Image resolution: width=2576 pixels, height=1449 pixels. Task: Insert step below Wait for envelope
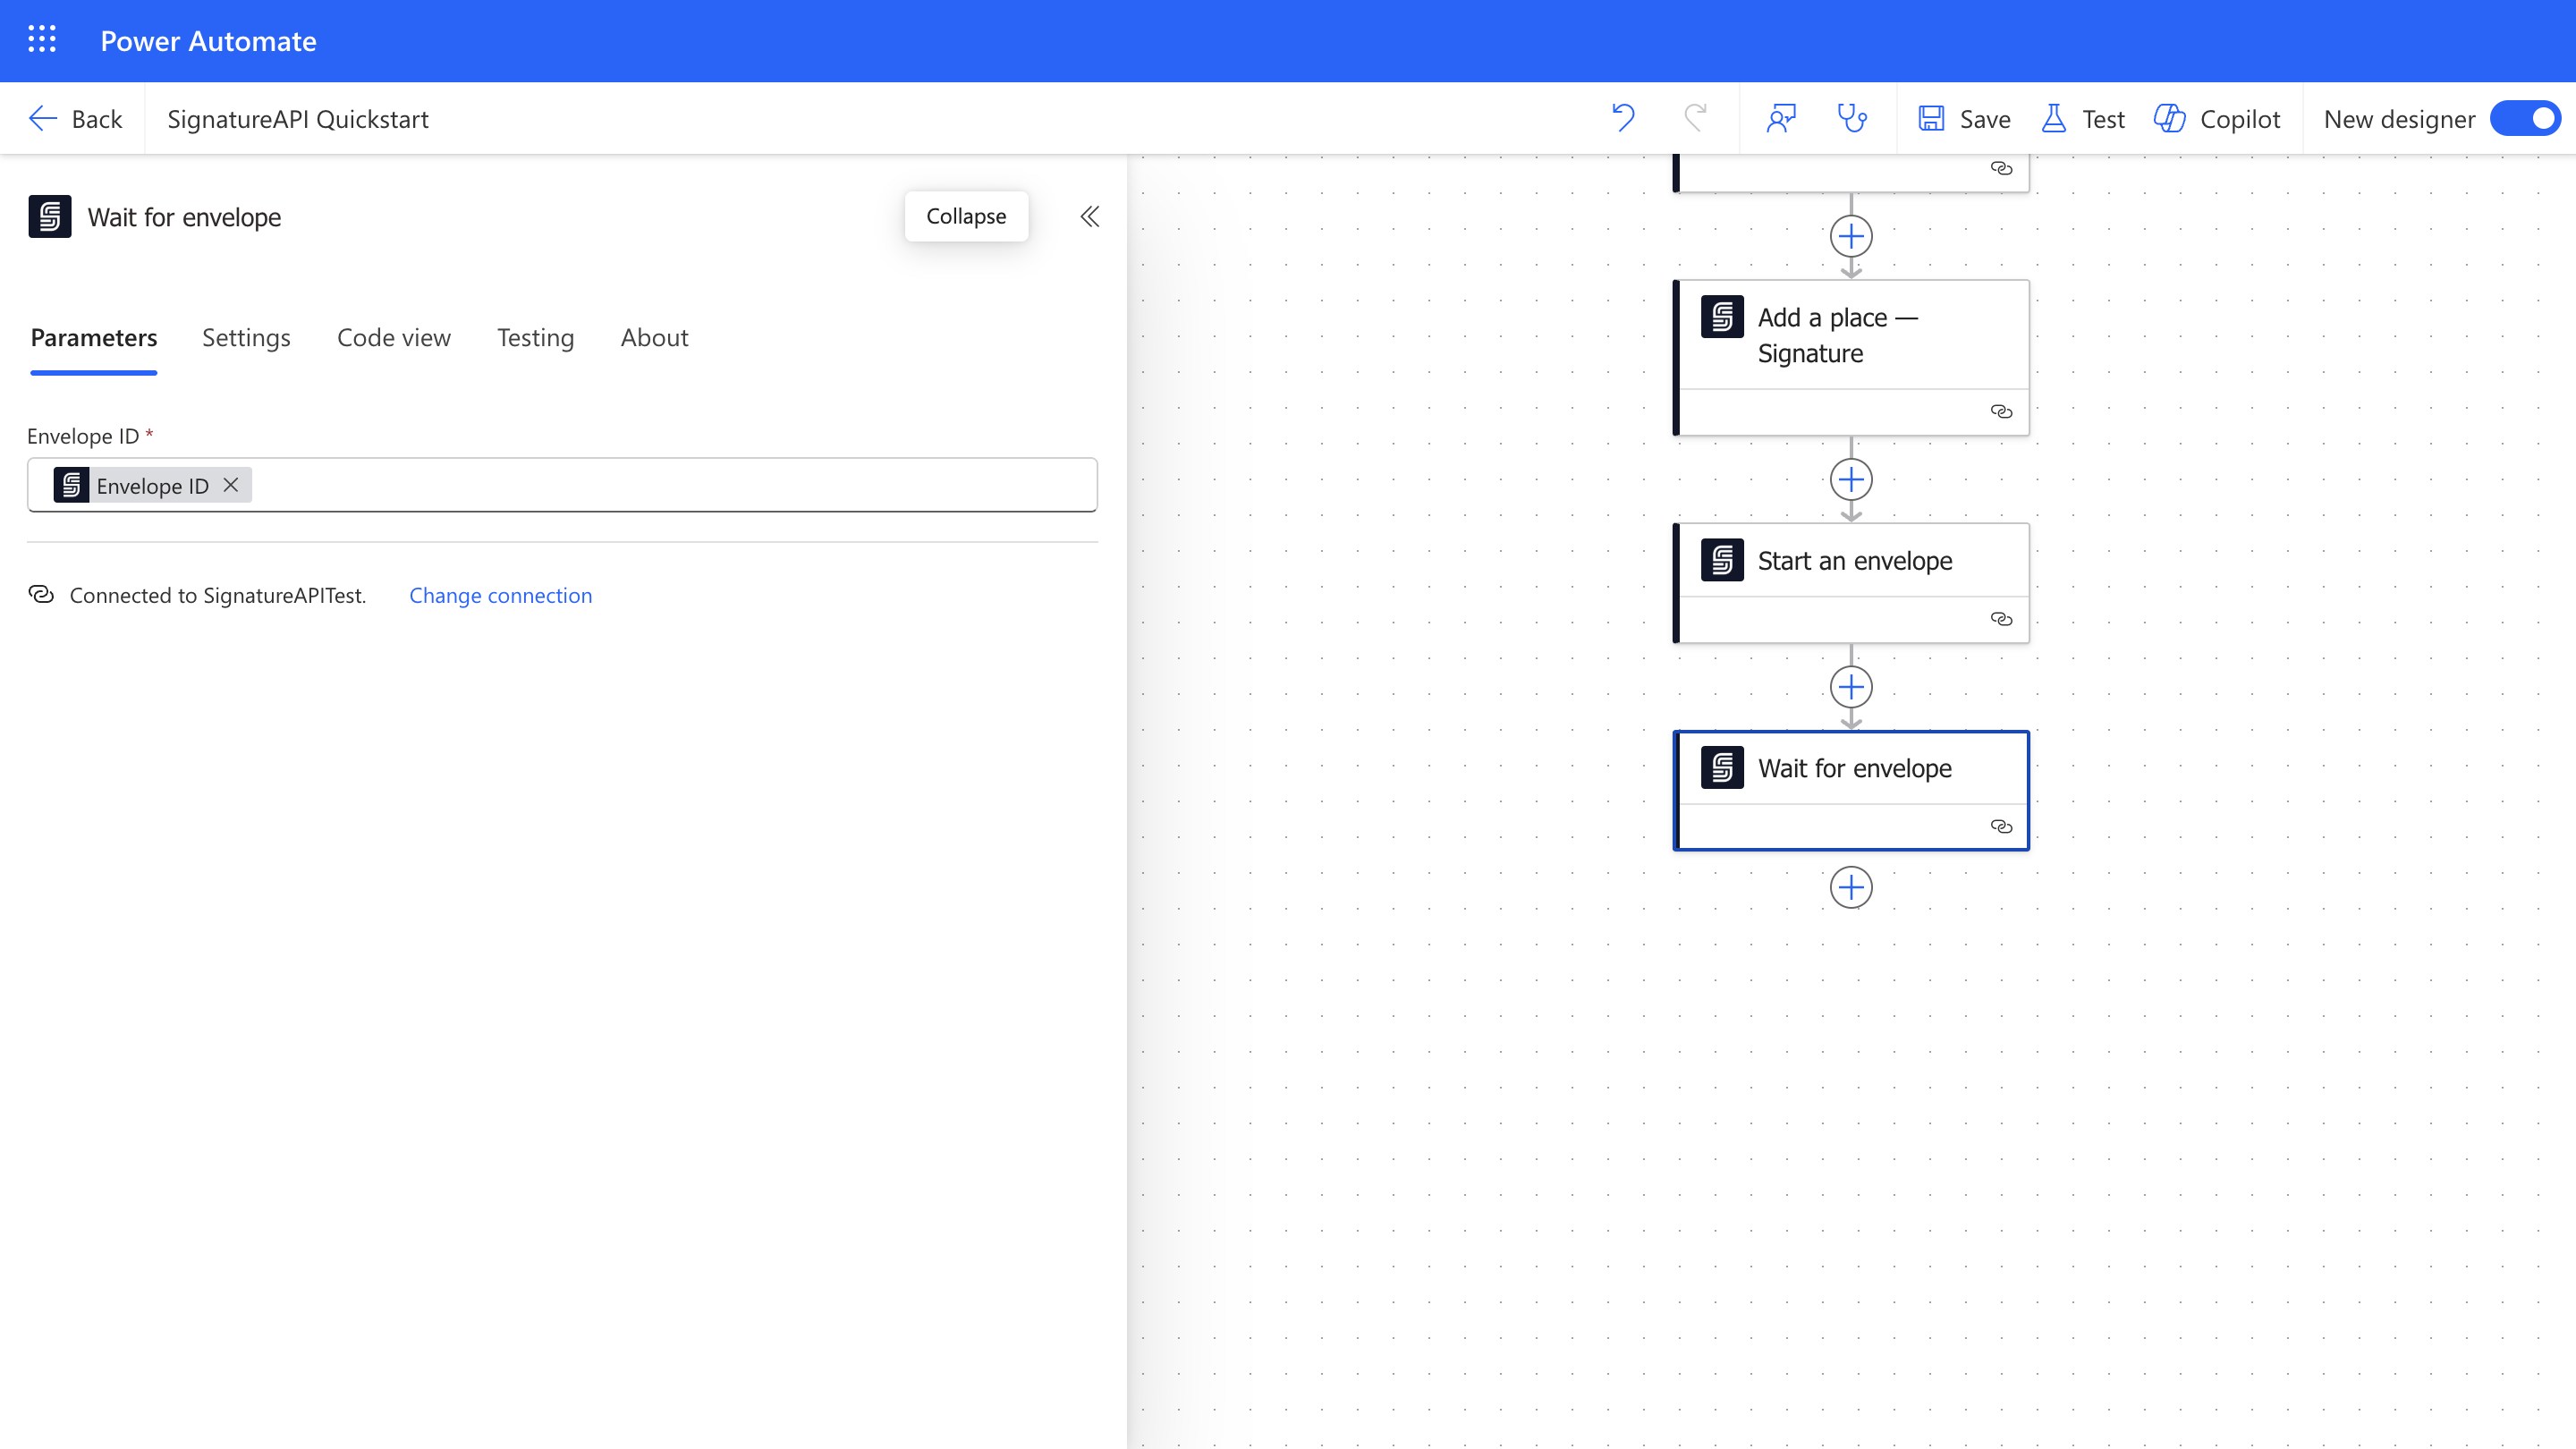click(x=1851, y=887)
